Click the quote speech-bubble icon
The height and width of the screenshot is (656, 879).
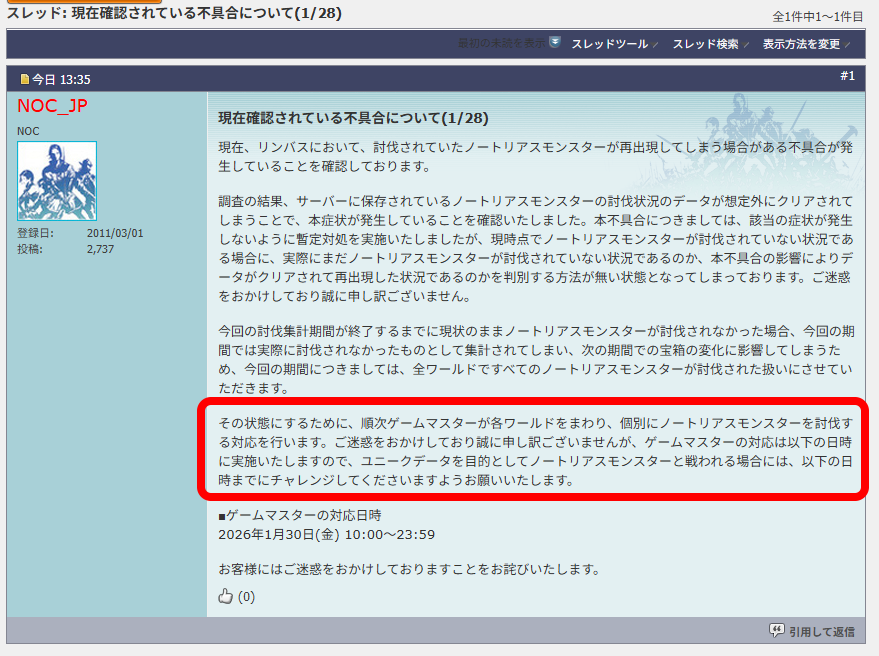click(776, 630)
